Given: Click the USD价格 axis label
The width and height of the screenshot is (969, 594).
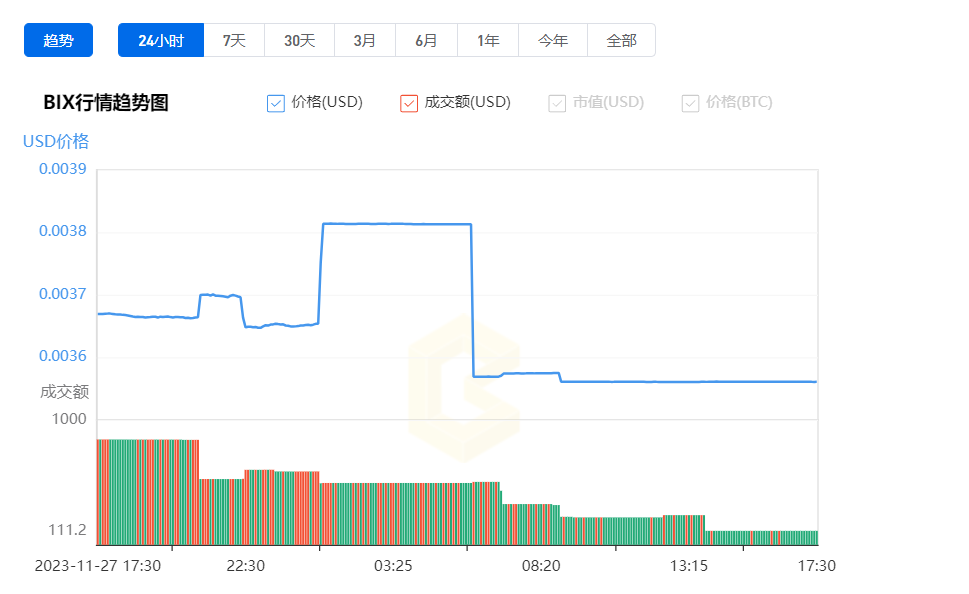Looking at the screenshot, I should coord(55,141).
